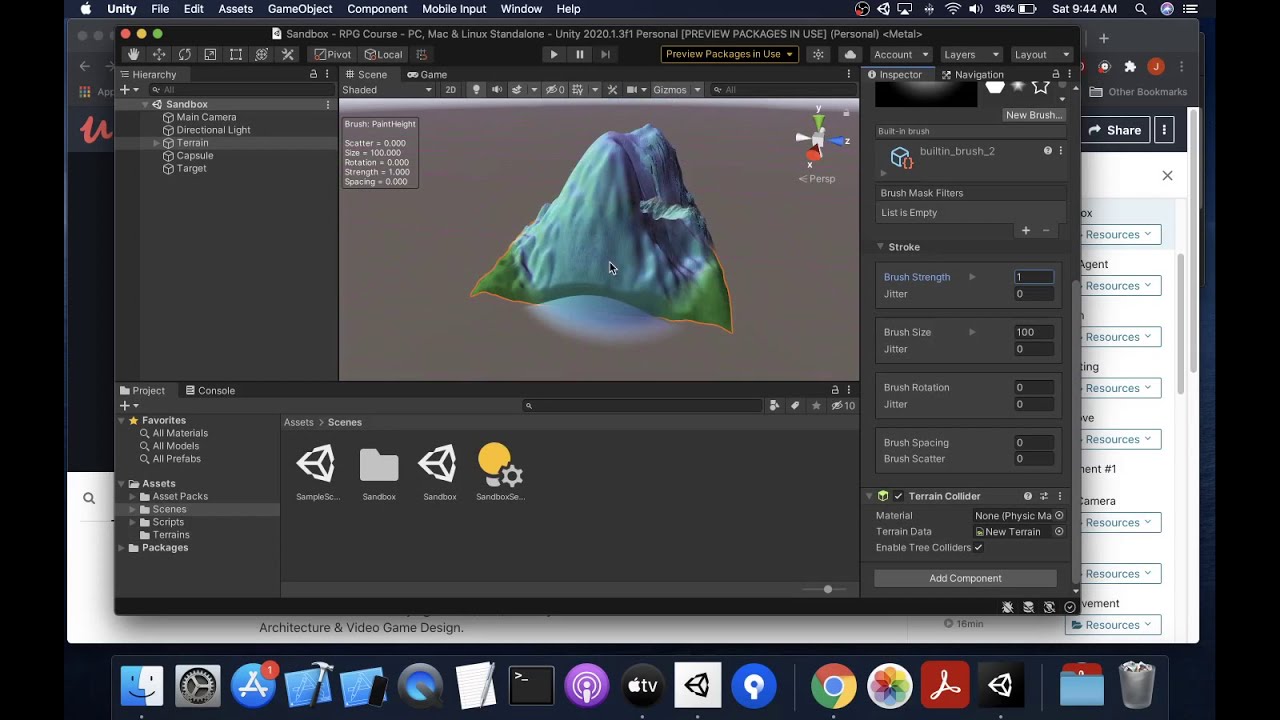
Task: Select the Scale tool
Action: (210, 54)
